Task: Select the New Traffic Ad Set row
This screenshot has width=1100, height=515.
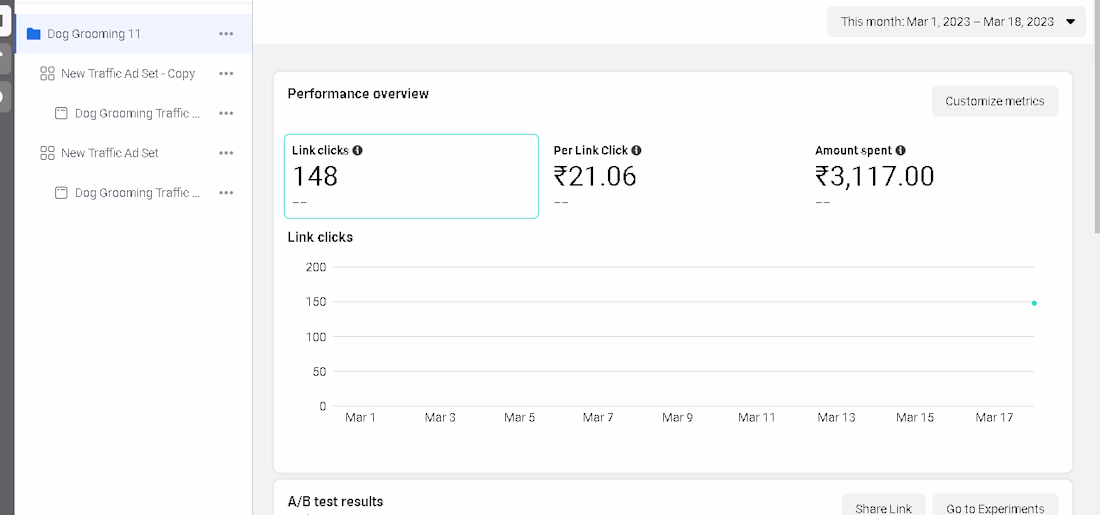Action: pyautogui.click(x=133, y=153)
